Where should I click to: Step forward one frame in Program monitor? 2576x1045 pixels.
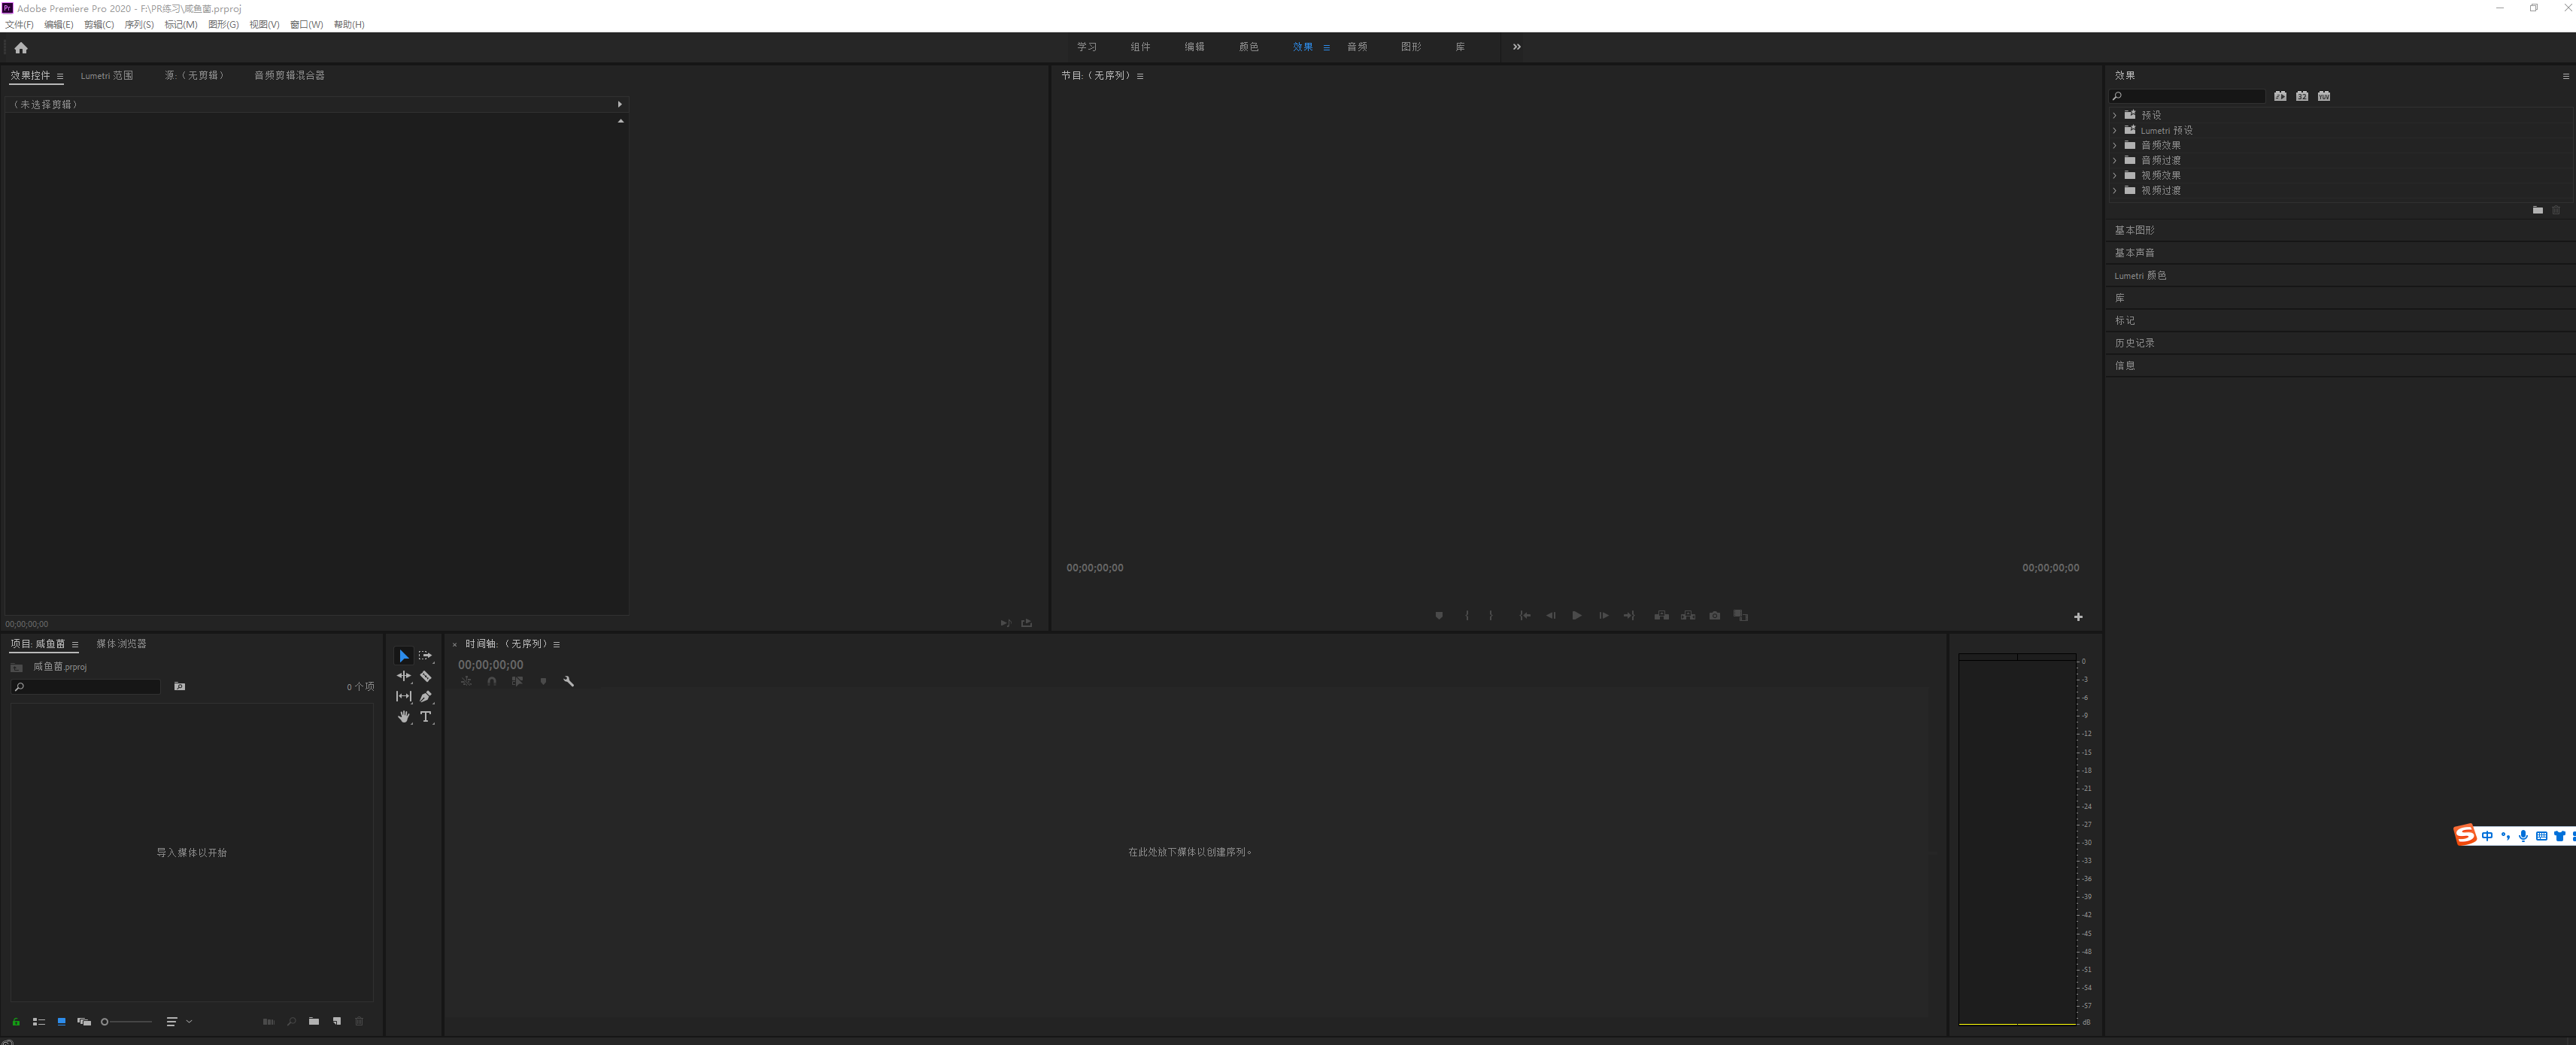tap(1603, 616)
